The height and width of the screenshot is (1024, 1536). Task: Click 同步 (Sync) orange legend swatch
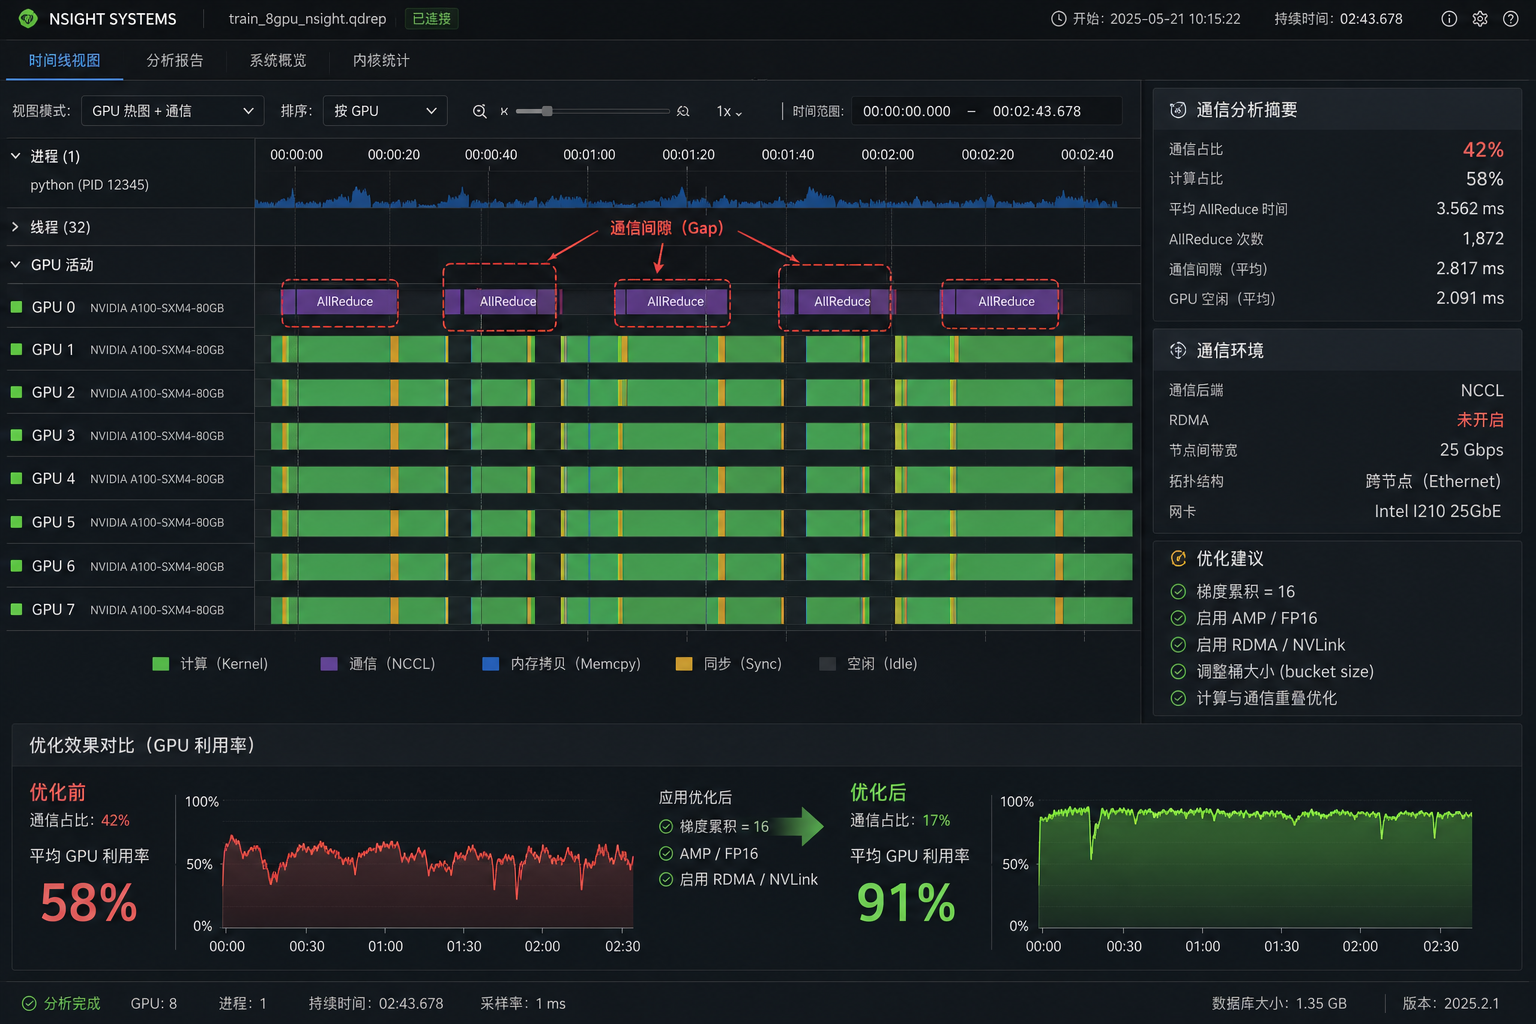point(684,664)
